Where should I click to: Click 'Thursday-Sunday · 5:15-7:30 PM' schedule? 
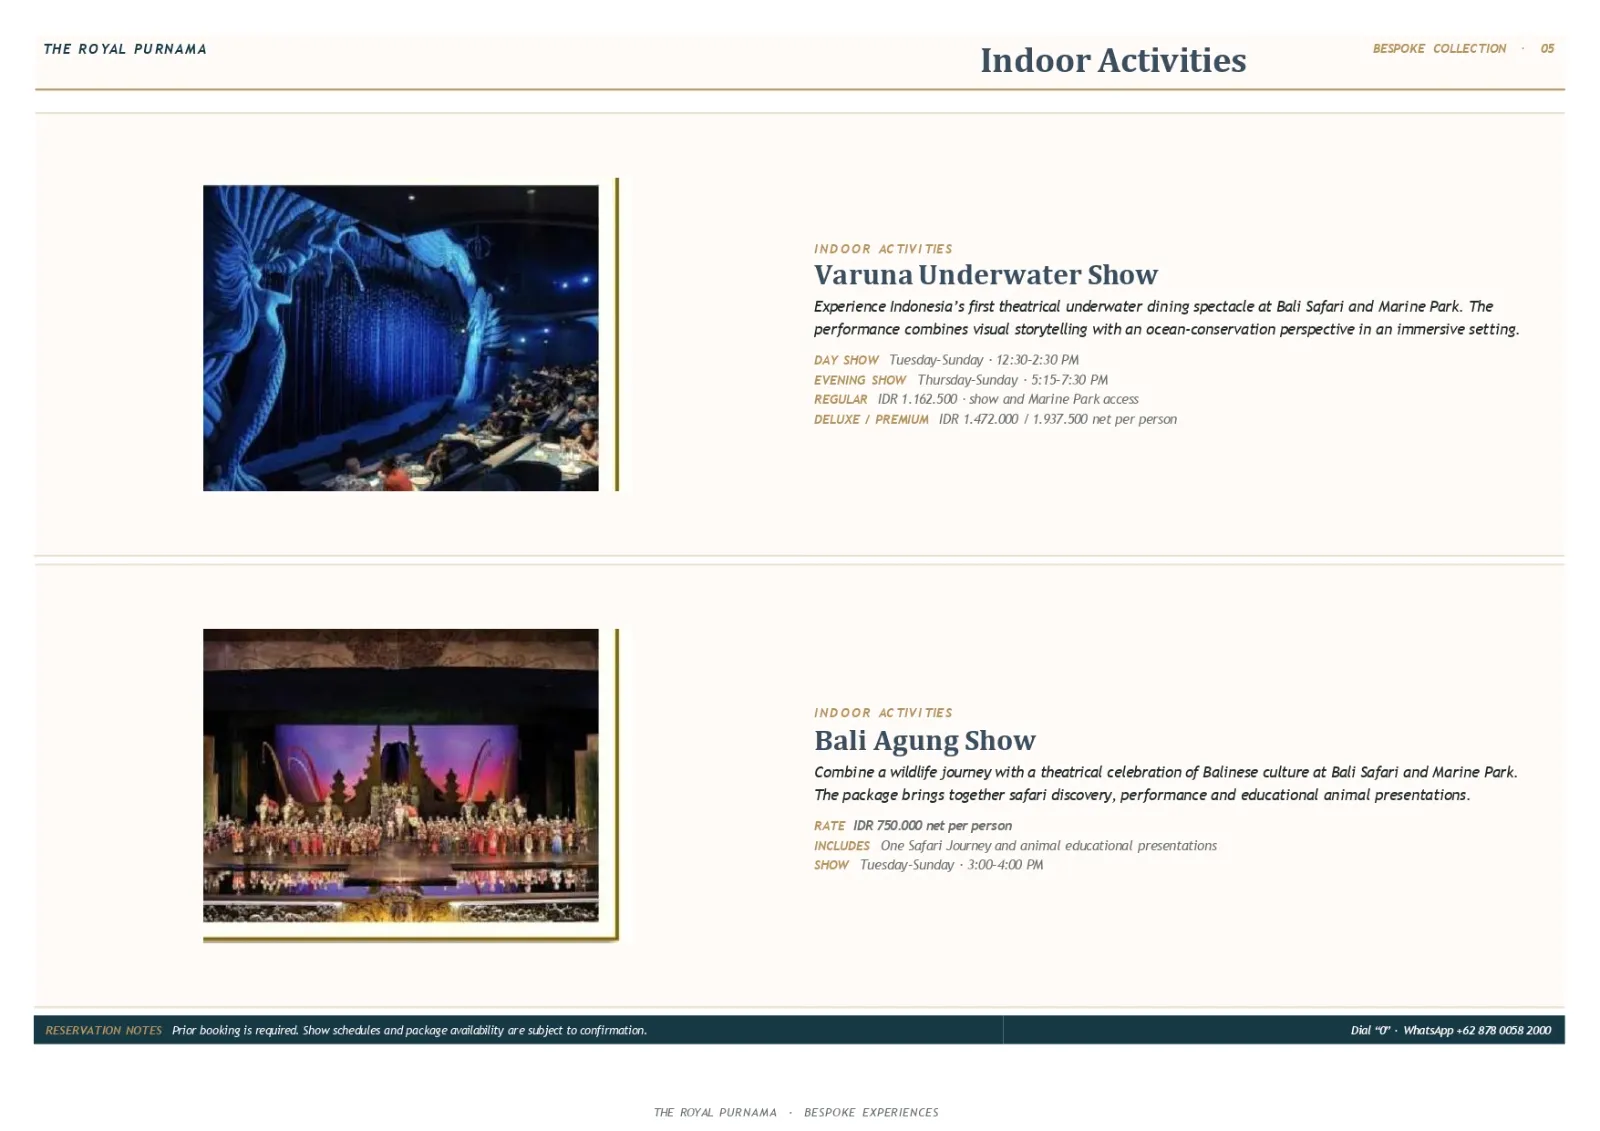1013,380
